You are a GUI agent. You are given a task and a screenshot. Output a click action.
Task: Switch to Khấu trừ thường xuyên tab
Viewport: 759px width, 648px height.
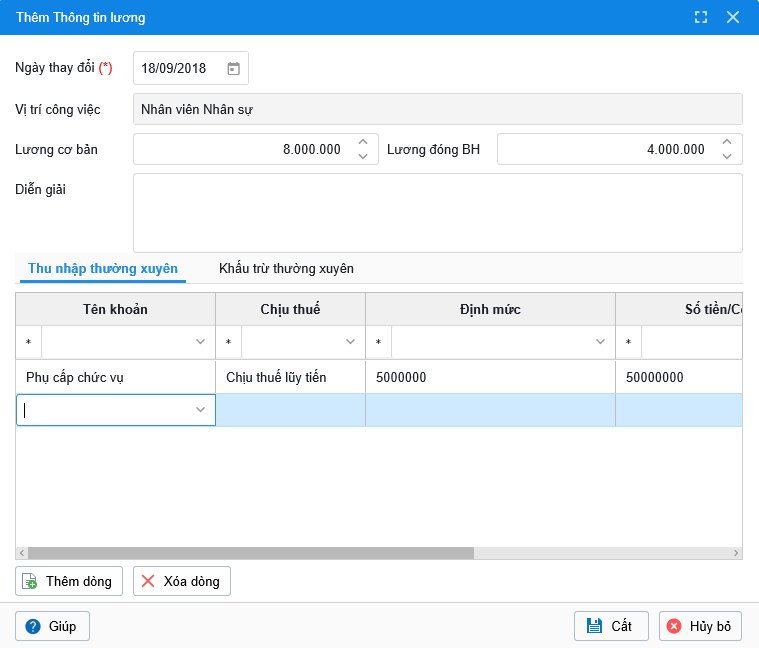(286, 269)
